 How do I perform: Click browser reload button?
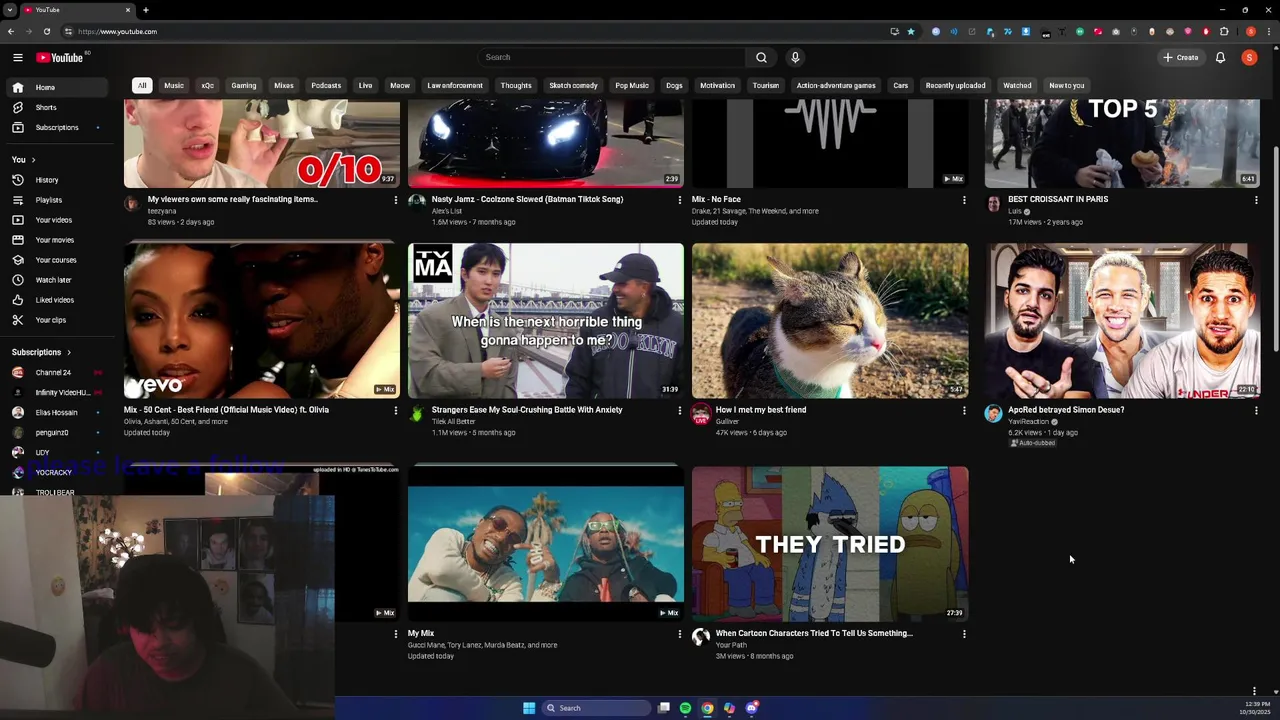[46, 31]
